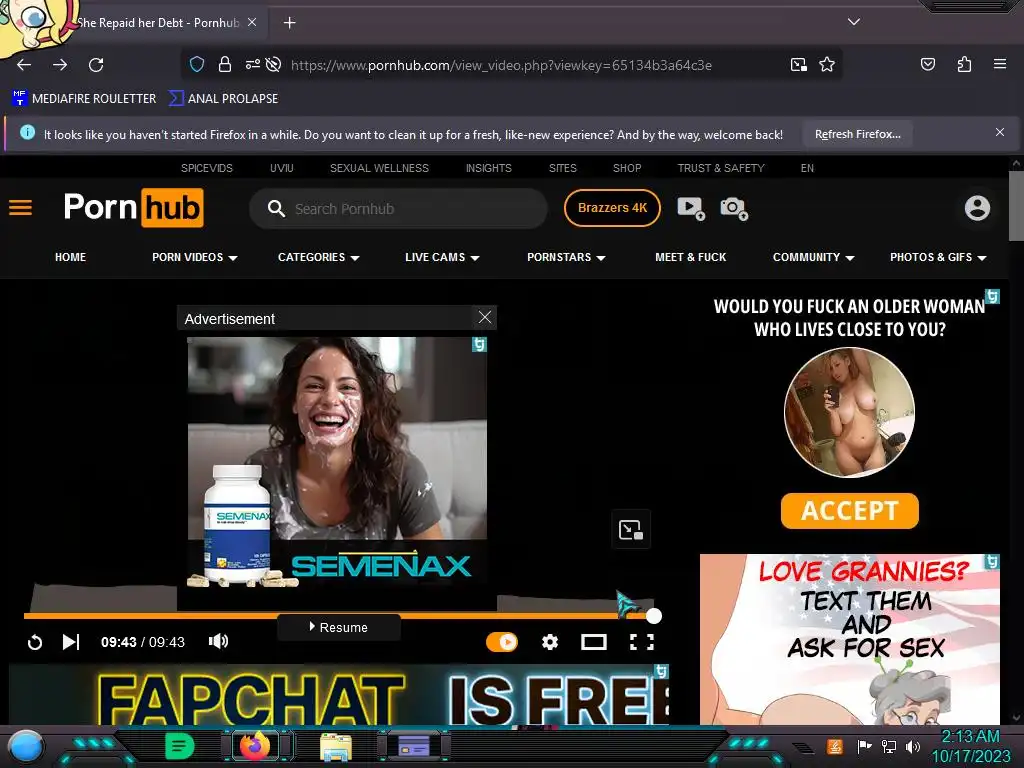Open the Firefox application menu
This screenshot has height=768, width=1024.
999,64
